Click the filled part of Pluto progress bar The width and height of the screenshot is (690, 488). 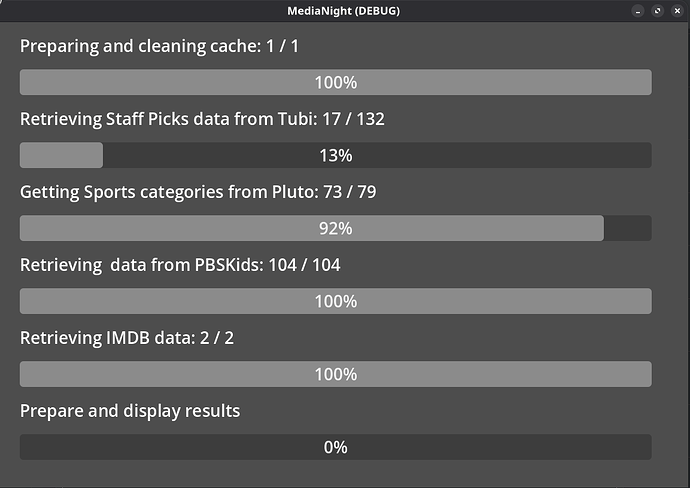200,228
